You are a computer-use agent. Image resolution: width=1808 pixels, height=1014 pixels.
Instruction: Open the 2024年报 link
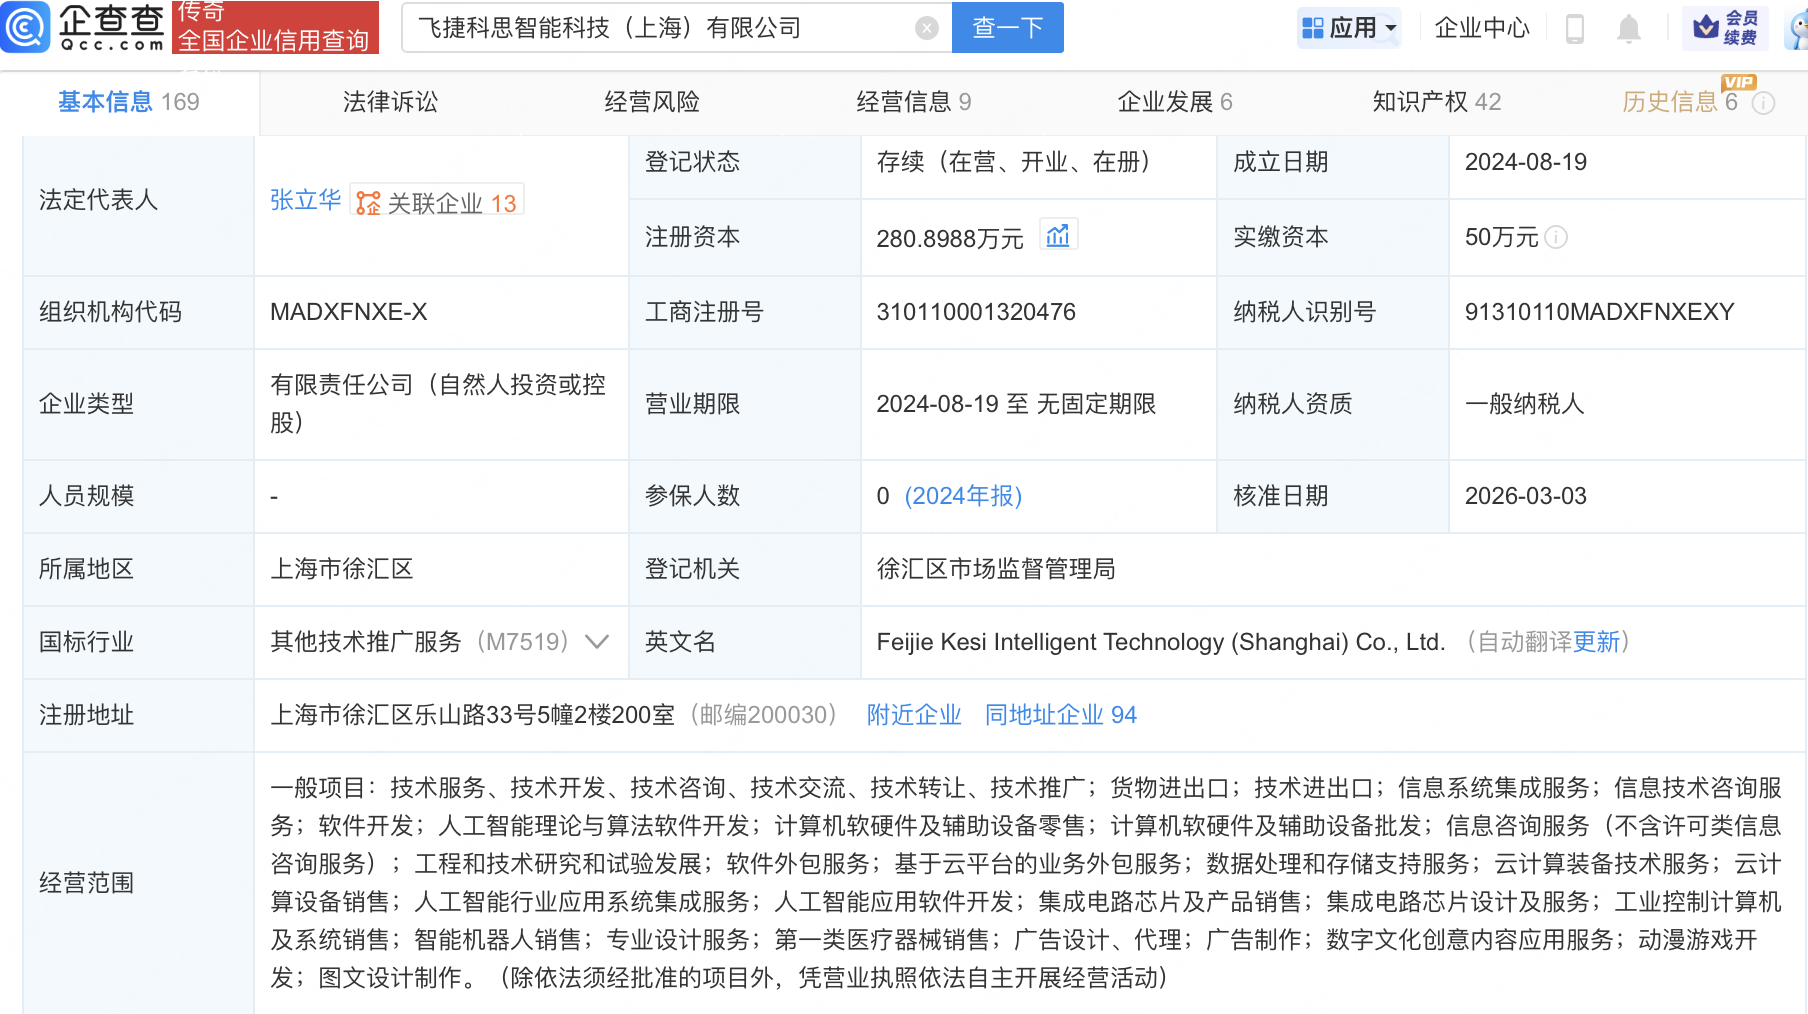pyautogui.click(x=962, y=496)
